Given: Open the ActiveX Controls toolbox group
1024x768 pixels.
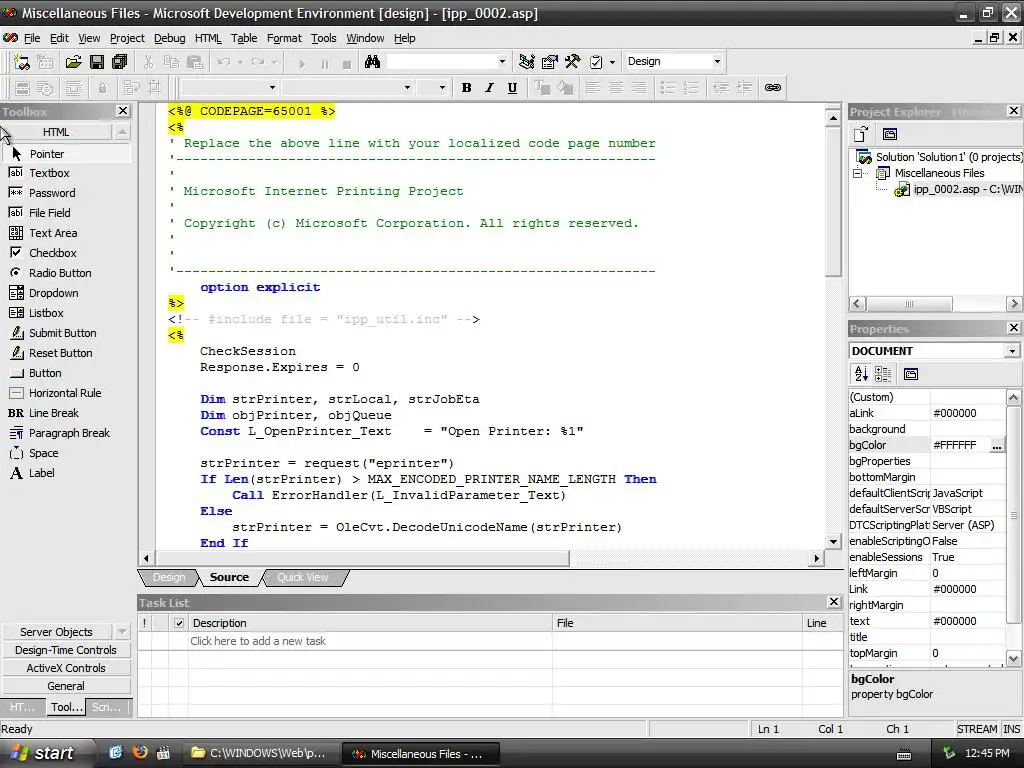Looking at the screenshot, I should [x=65, y=668].
